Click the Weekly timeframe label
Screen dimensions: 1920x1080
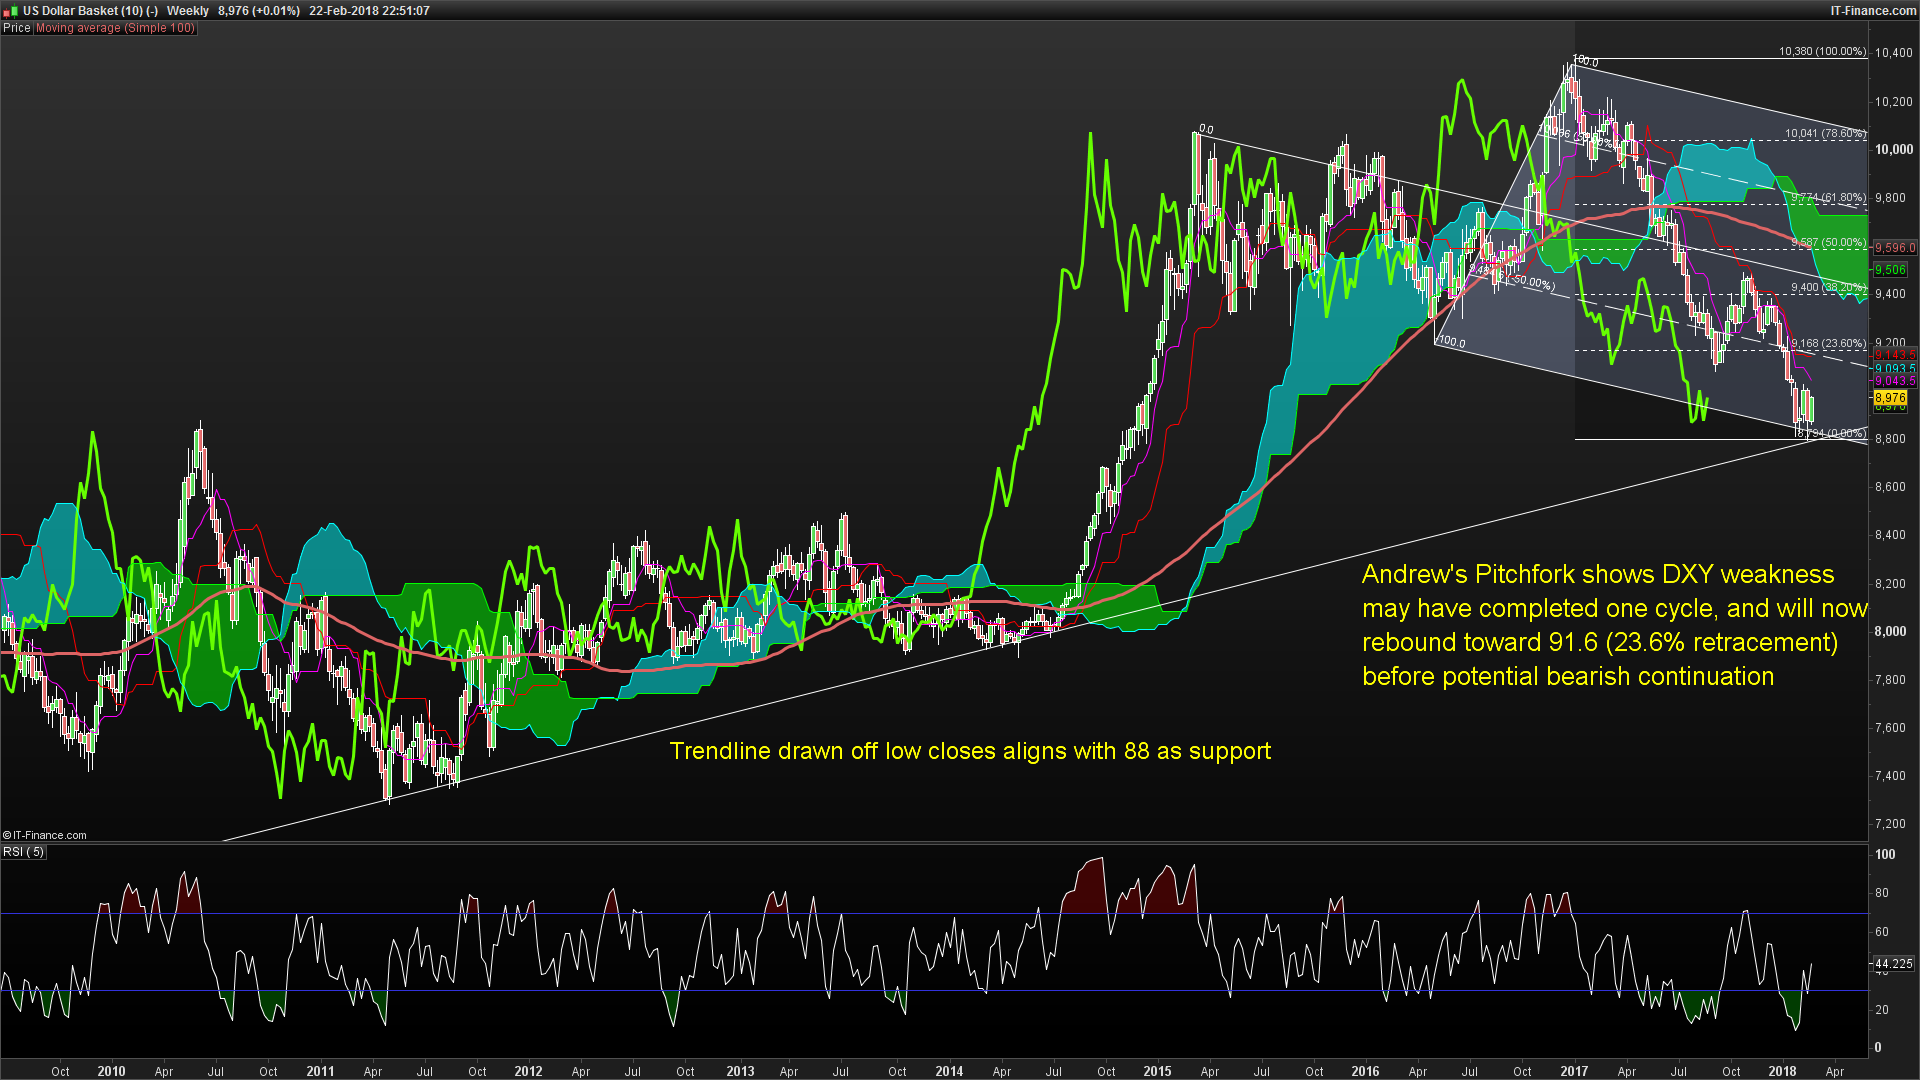[188, 11]
